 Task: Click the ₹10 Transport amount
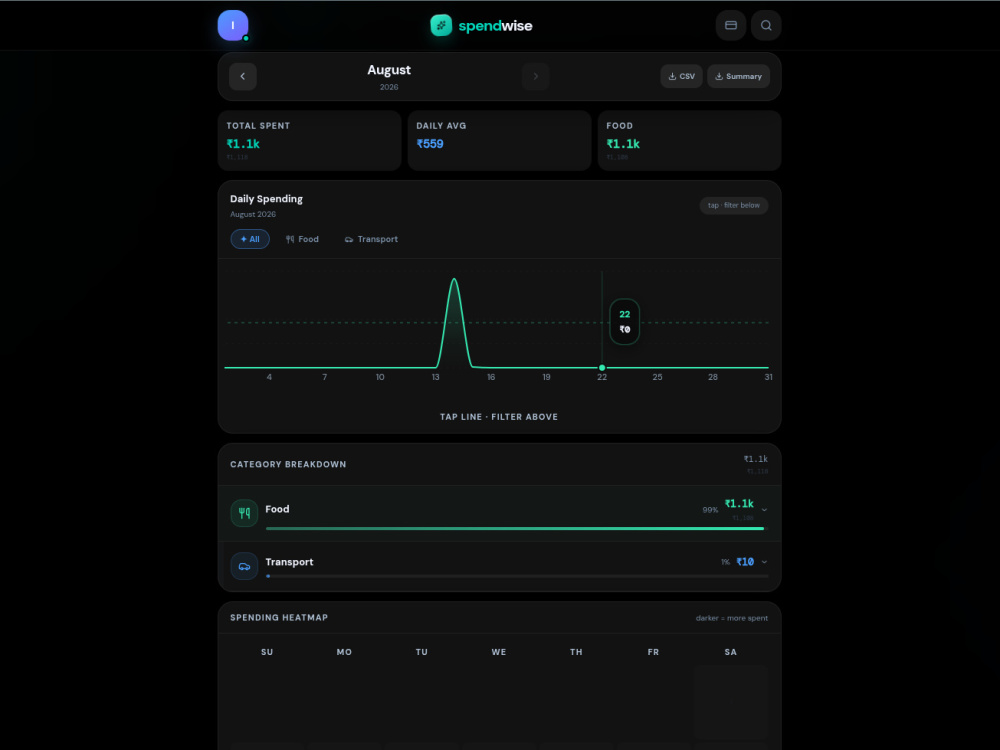(x=745, y=562)
